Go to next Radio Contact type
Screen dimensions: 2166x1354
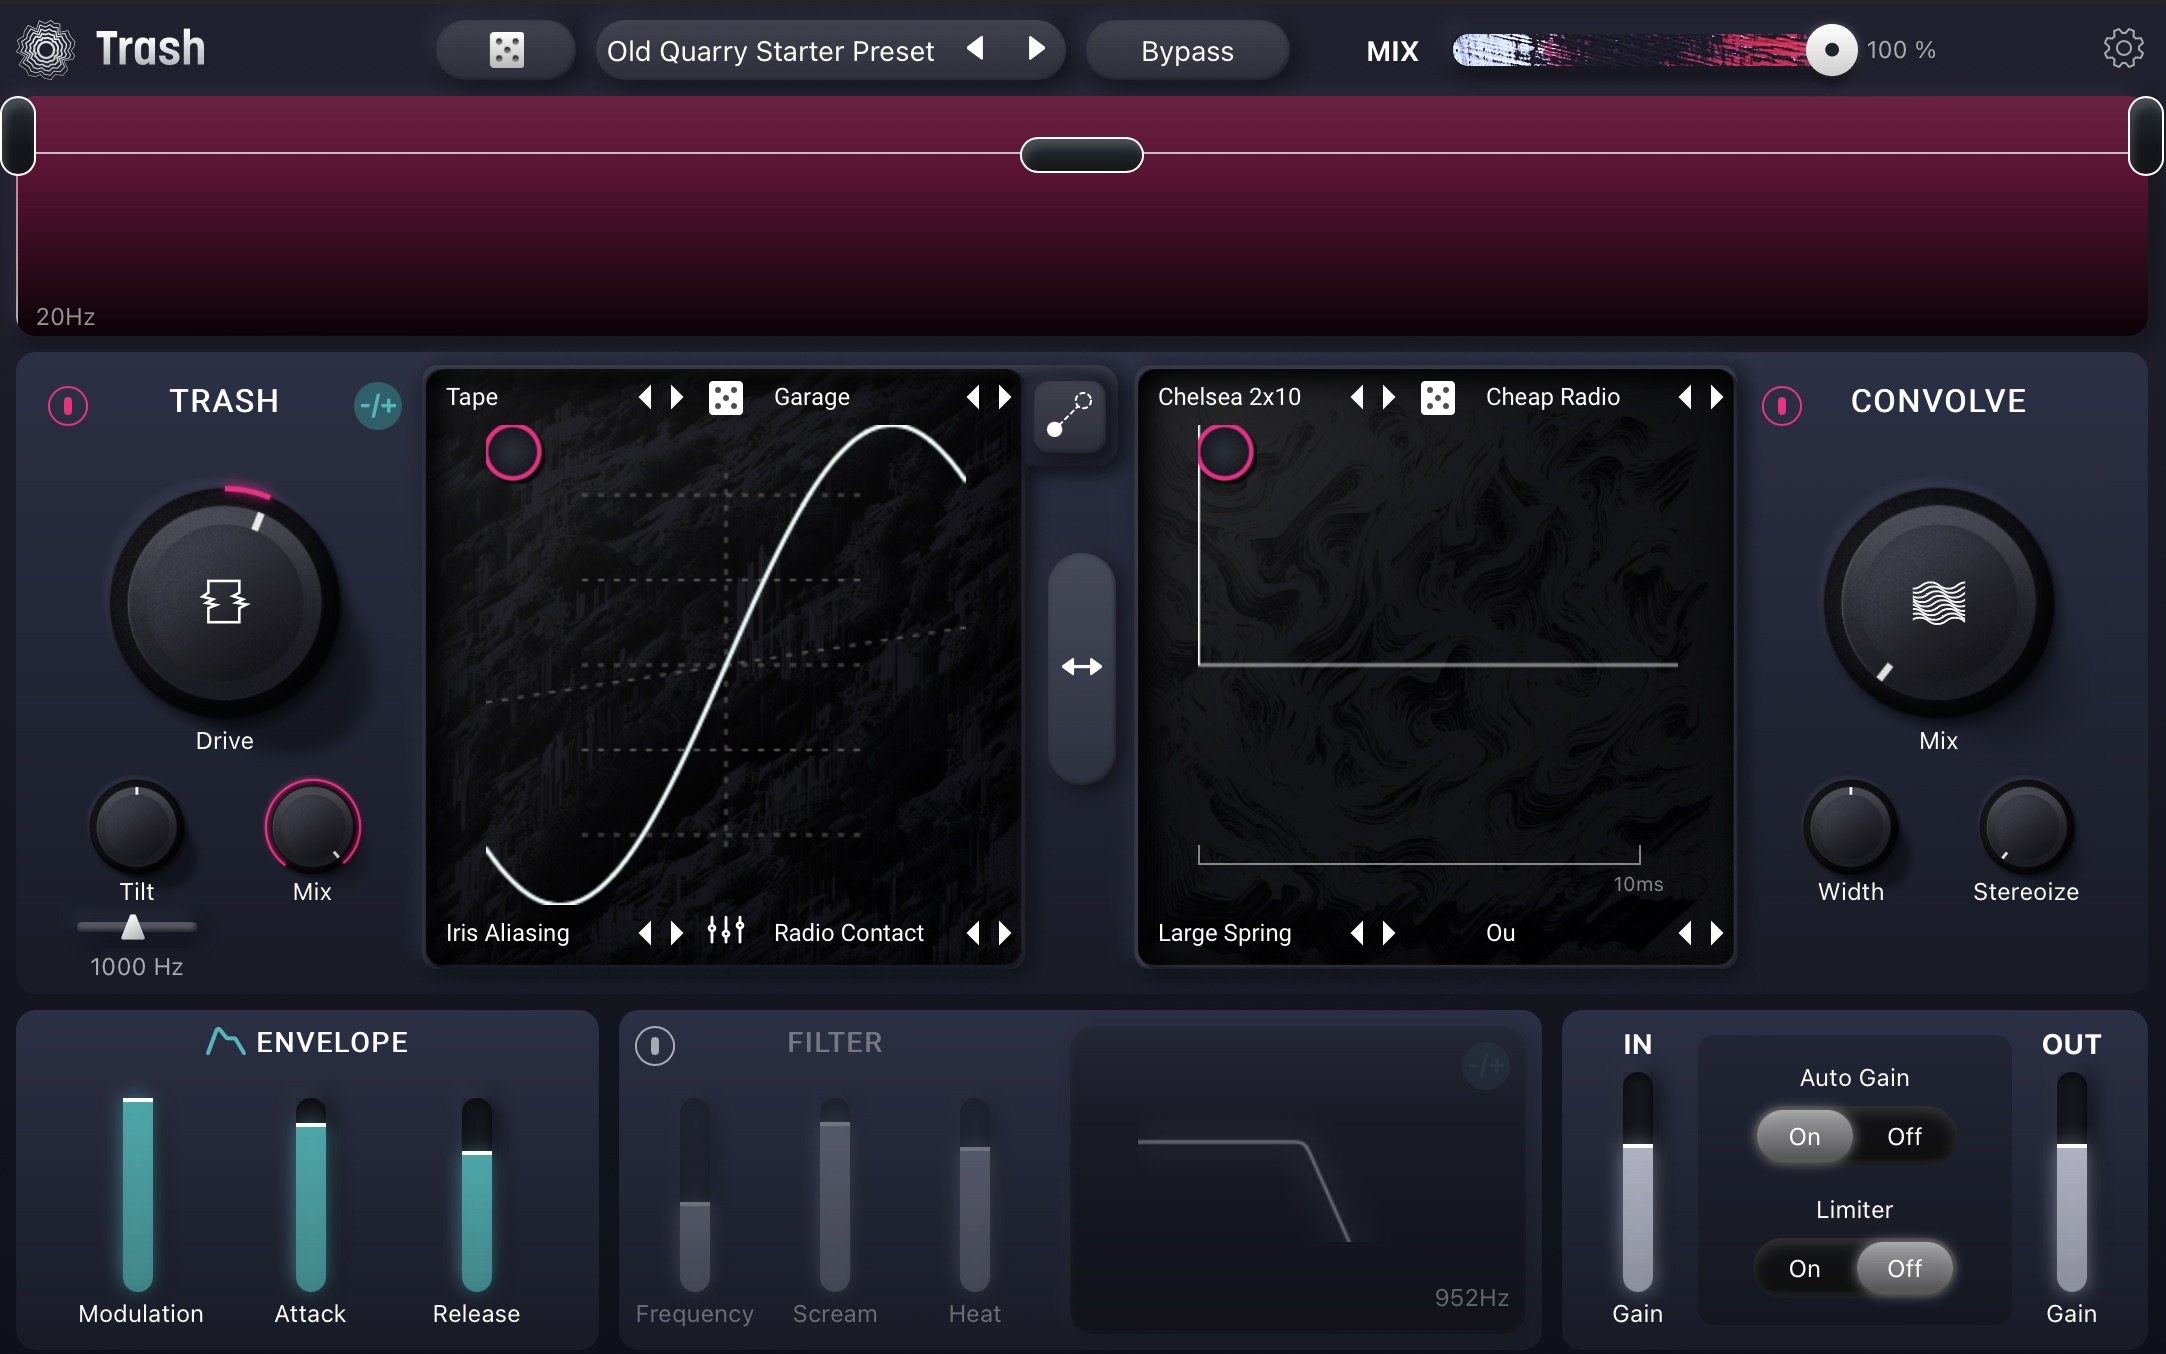point(1004,933)
